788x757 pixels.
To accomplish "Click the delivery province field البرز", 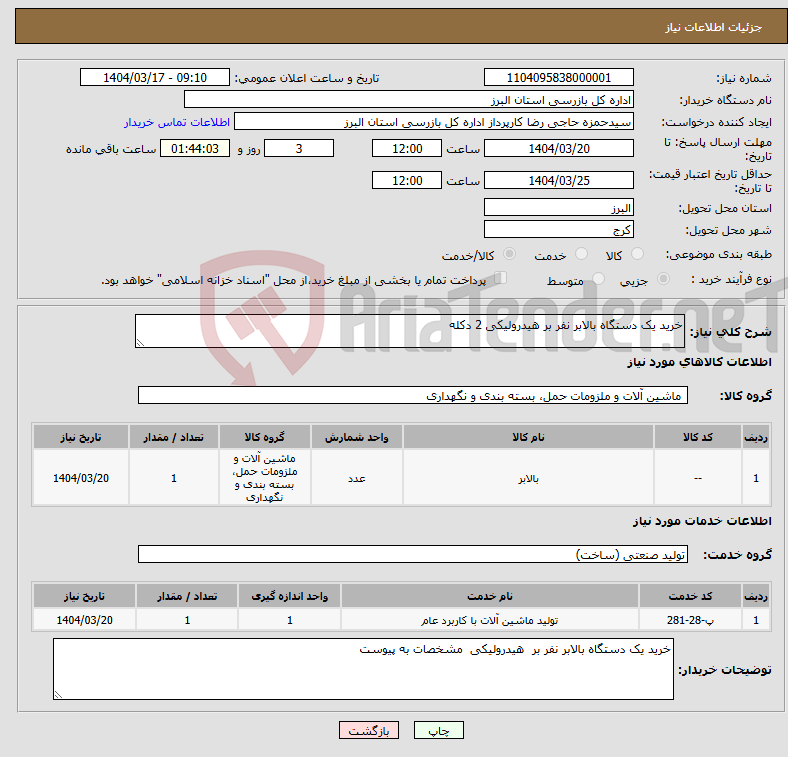I will click(558, 207).
